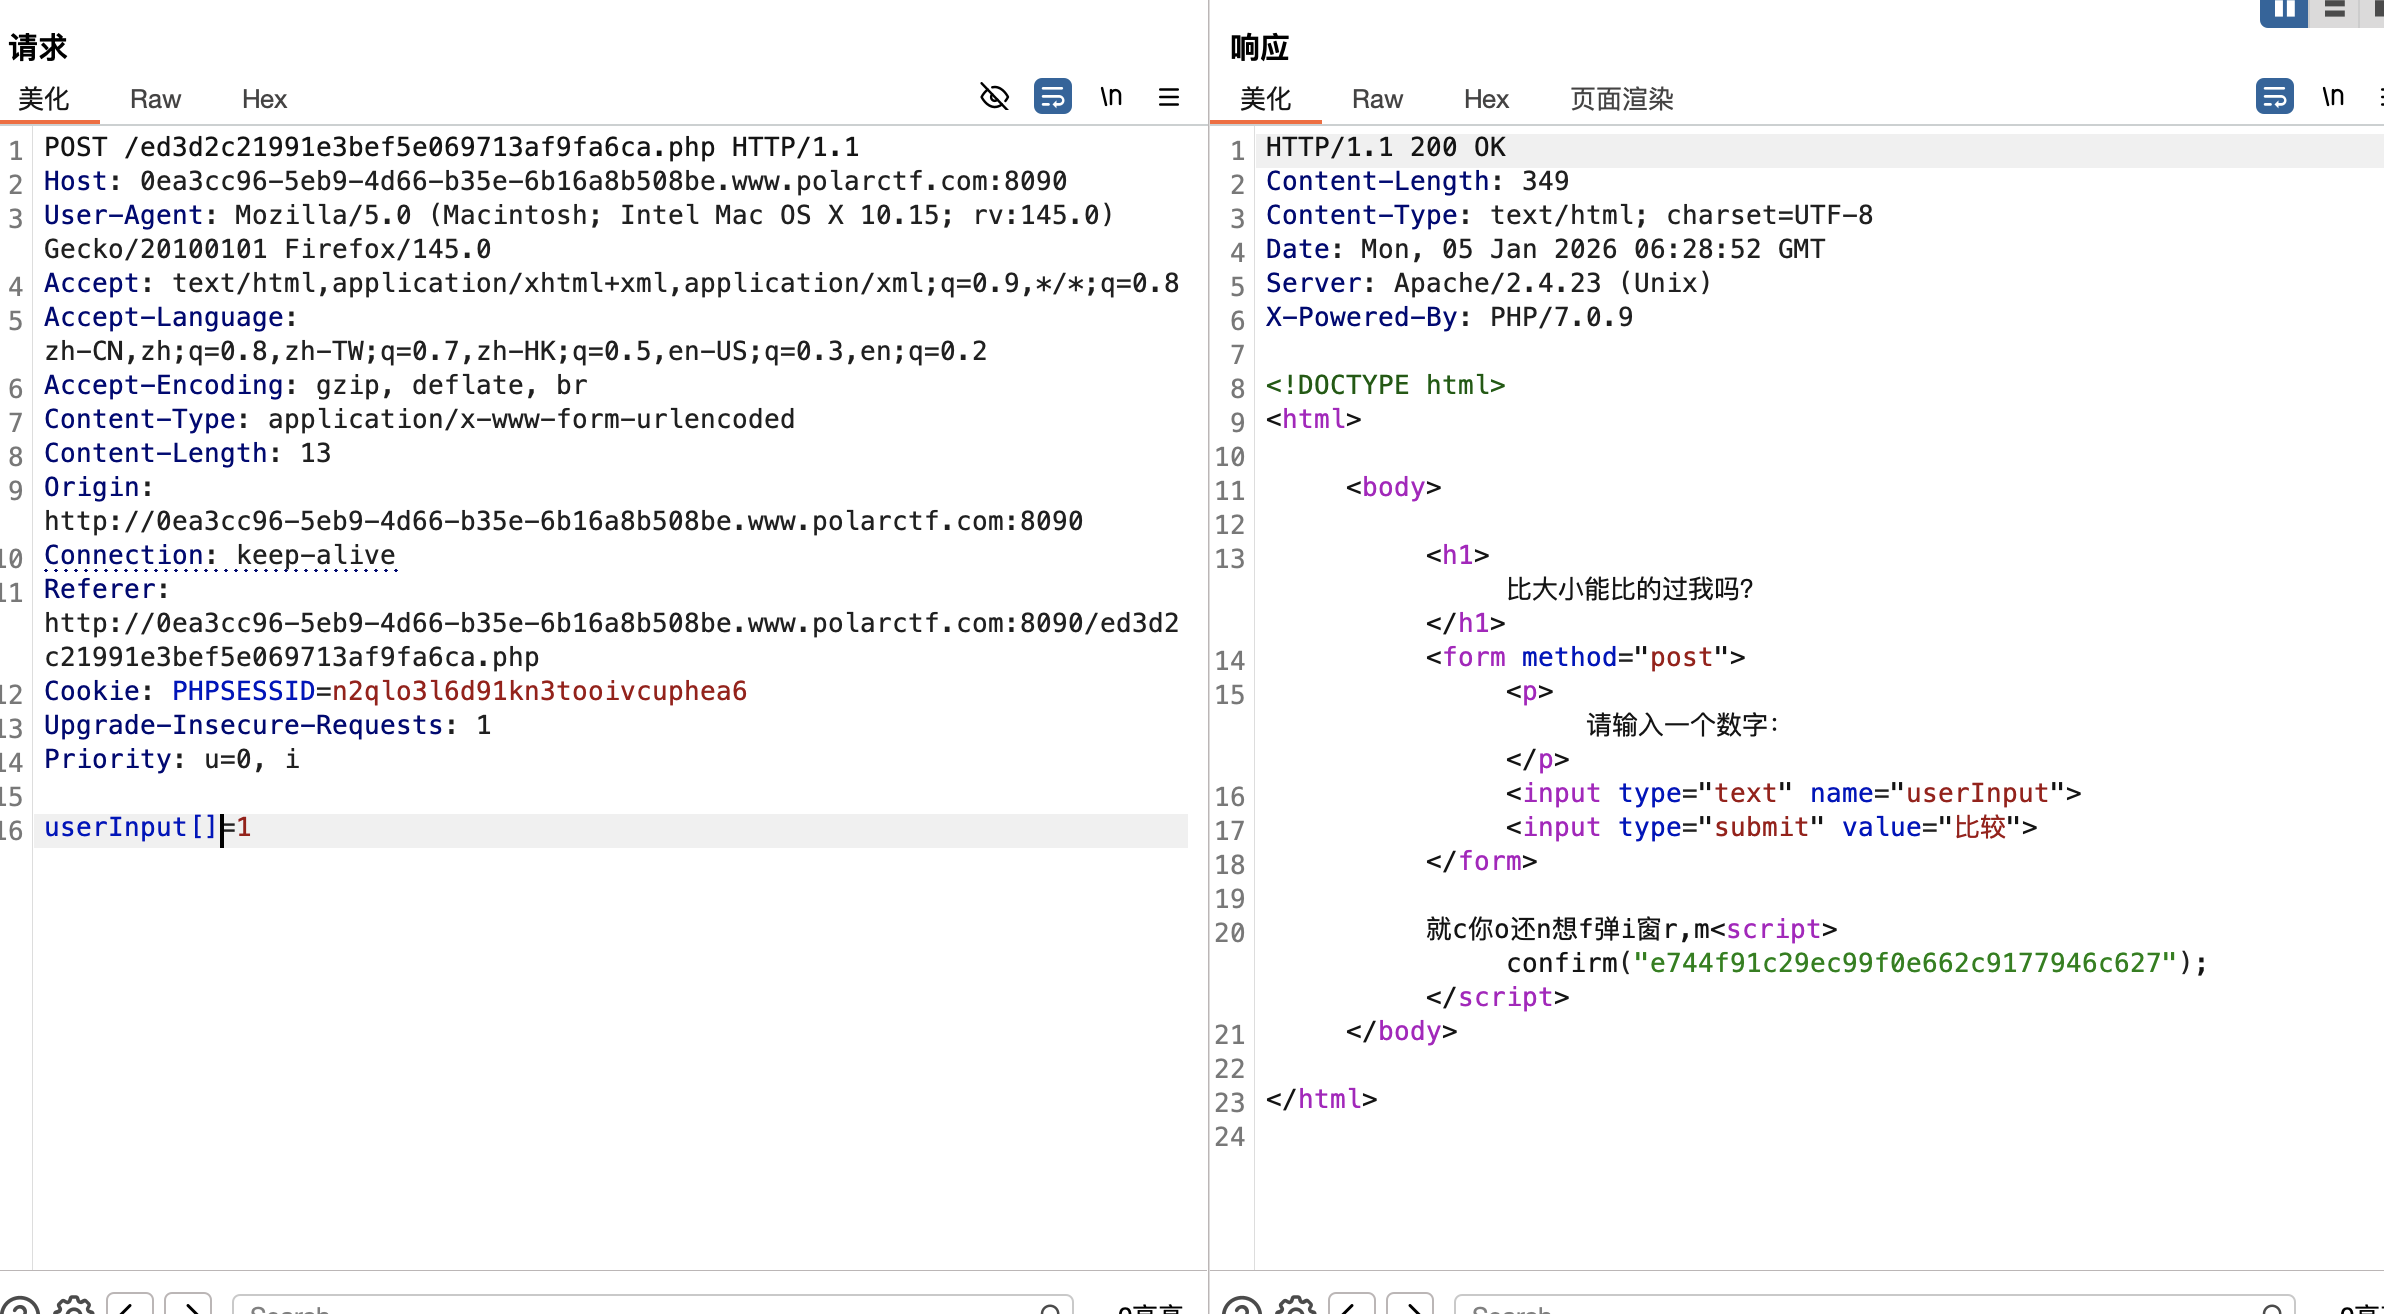
Task: Select top-bottom stacked layout icon
Action: coord(2335,10)
